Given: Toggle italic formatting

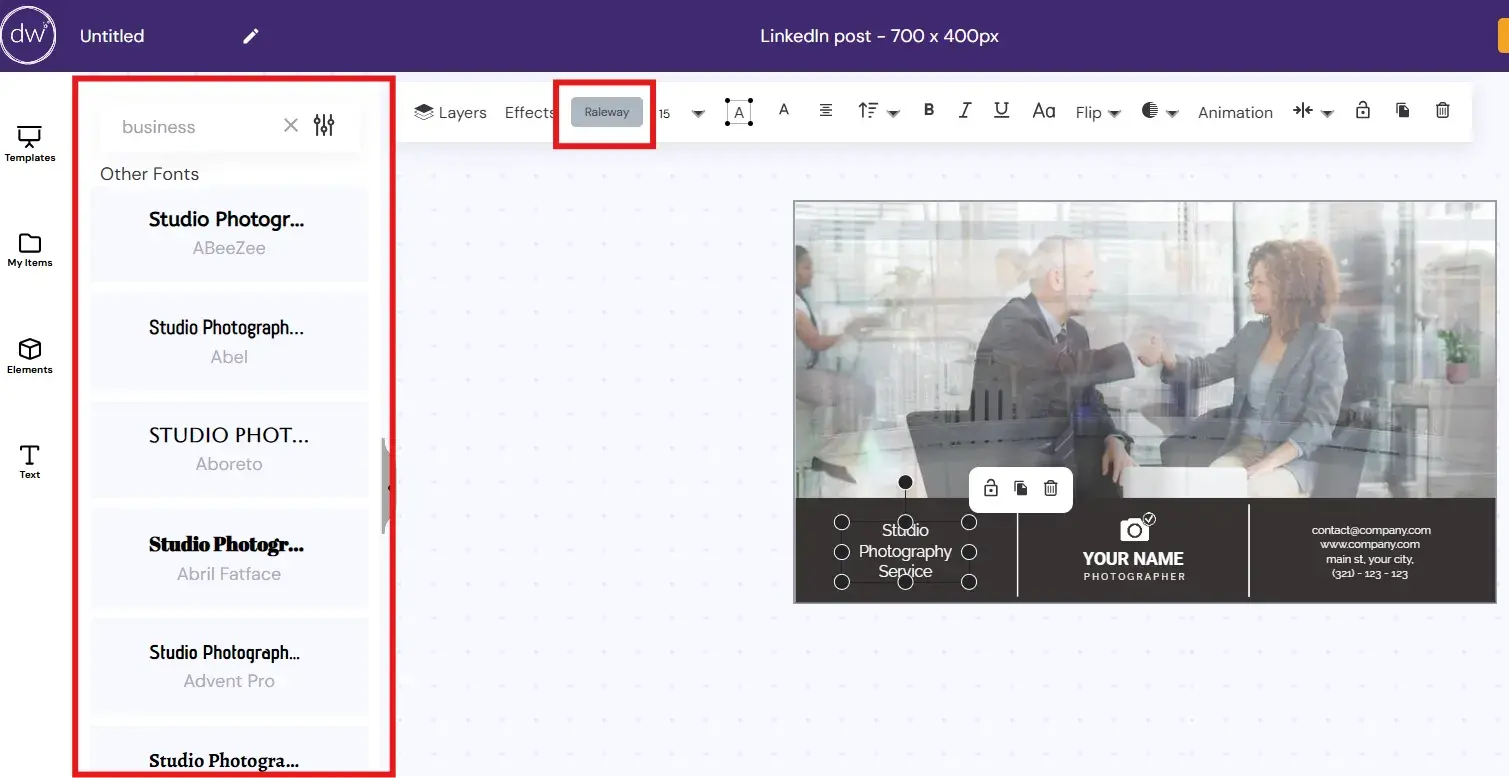Looking at the screenshot, I should [964, 111].
